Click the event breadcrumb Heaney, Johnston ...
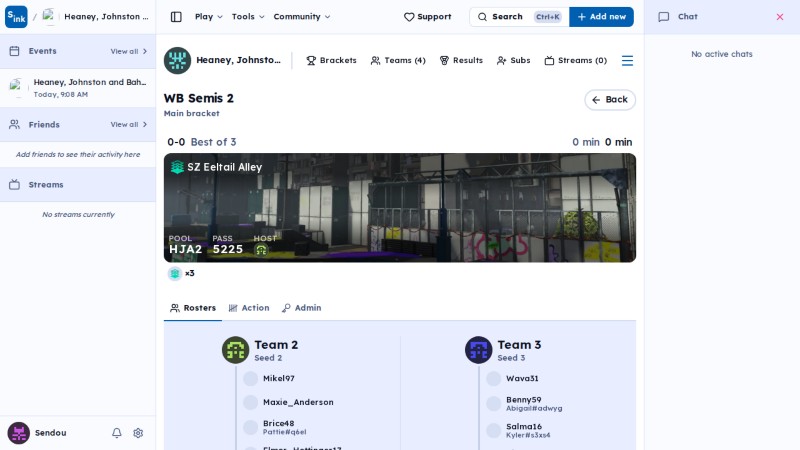Image resolution: width=800 pixels, height=450 pixels. (106, 17)
